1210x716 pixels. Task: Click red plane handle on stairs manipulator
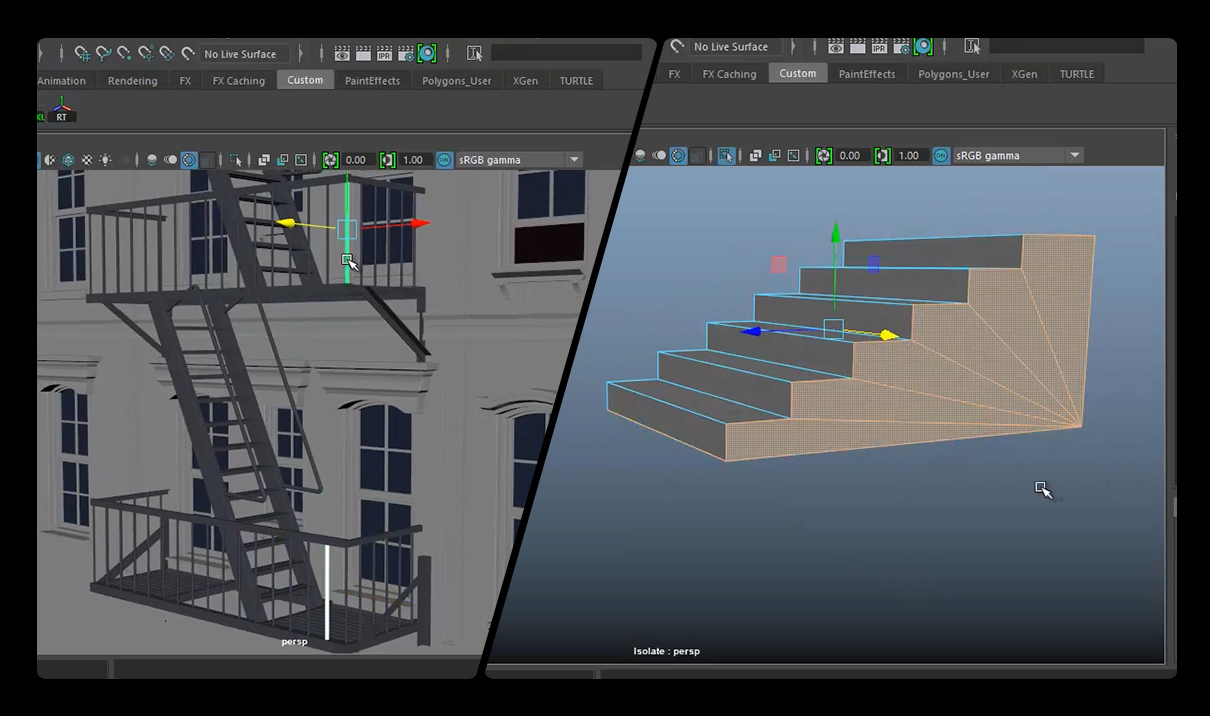pos(779,264)
